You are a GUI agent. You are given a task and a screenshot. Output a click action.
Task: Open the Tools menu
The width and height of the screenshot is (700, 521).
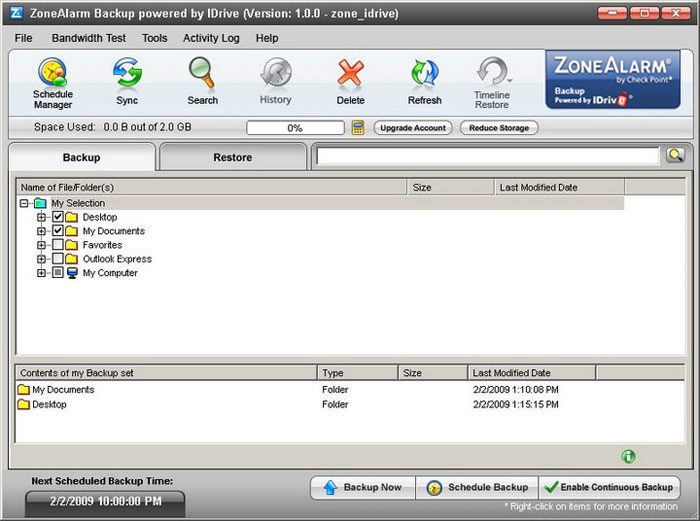point(154,38)
